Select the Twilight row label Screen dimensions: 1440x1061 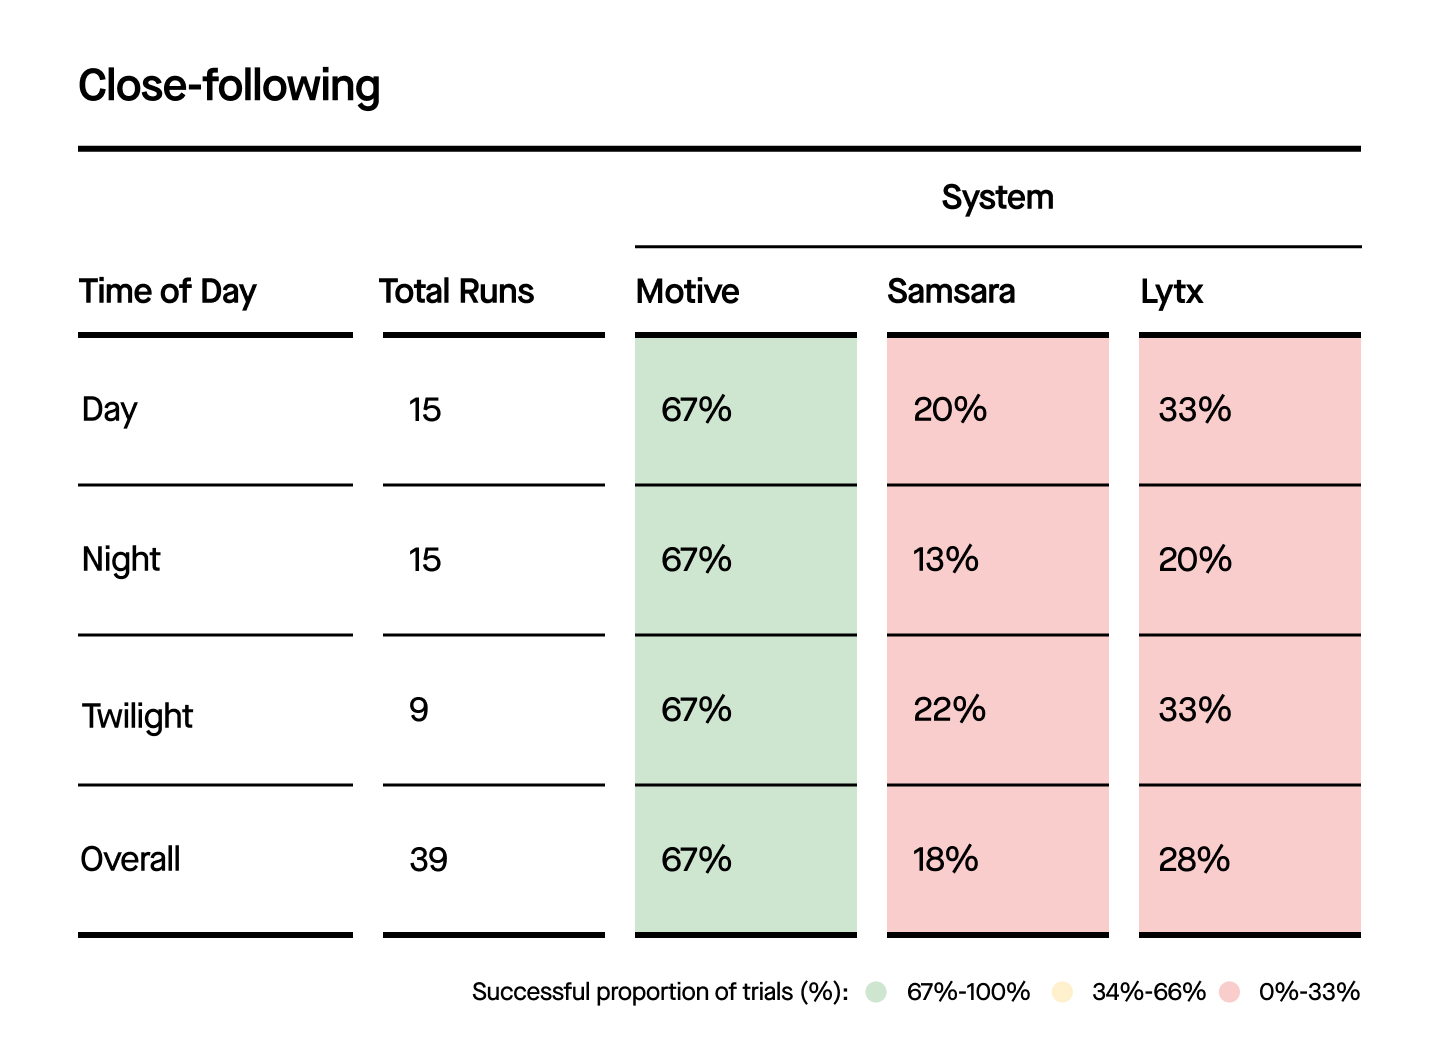tap(137, 716)
